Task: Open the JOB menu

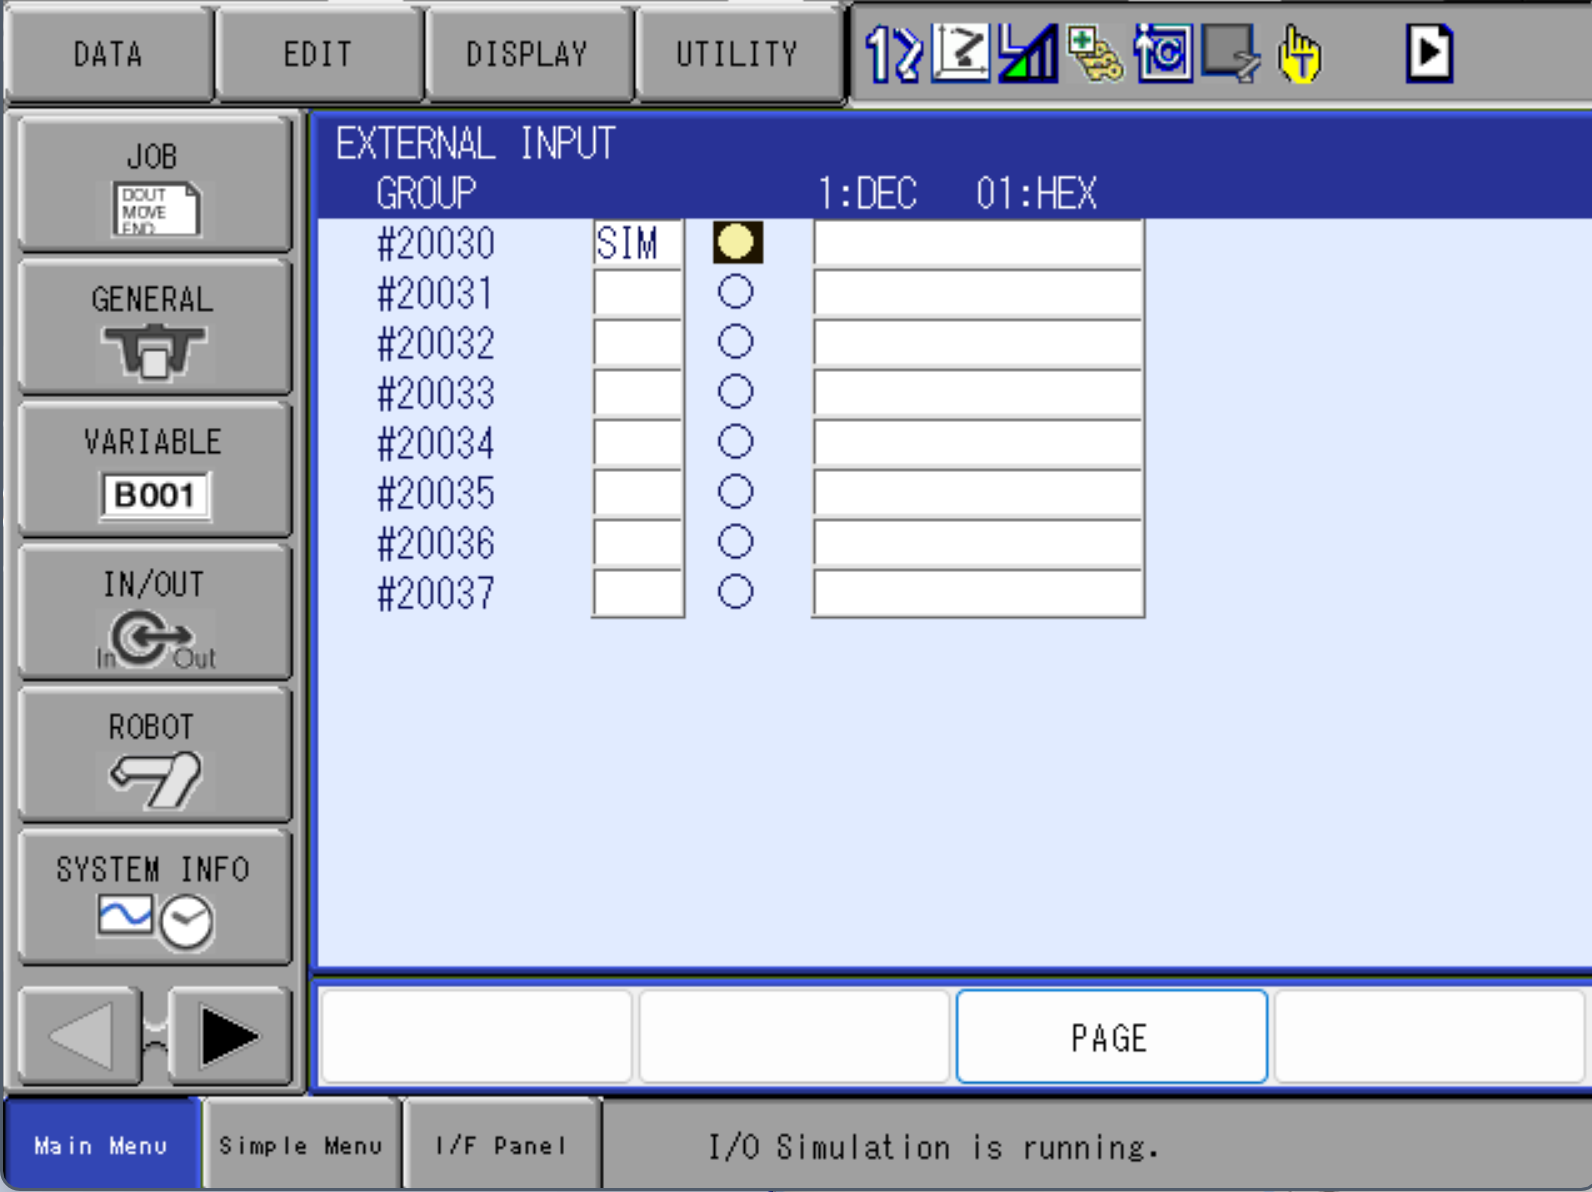Action: tap(154, 184)
